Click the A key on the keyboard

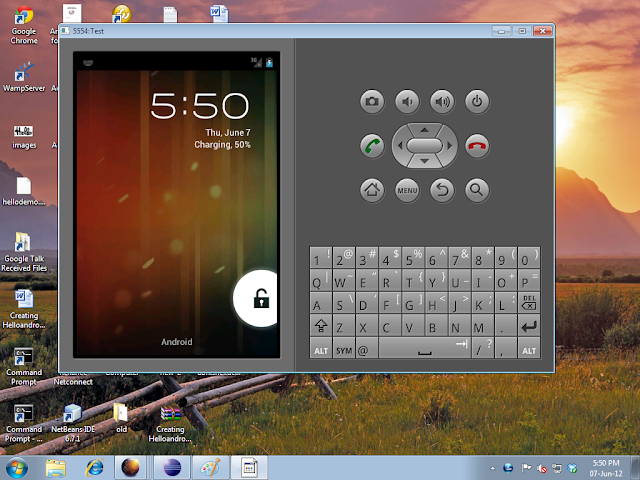coord(321,302)
